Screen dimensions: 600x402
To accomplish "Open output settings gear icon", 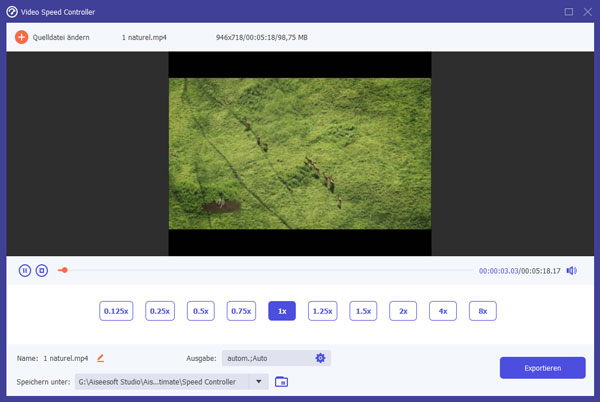I will pos(320,358).
